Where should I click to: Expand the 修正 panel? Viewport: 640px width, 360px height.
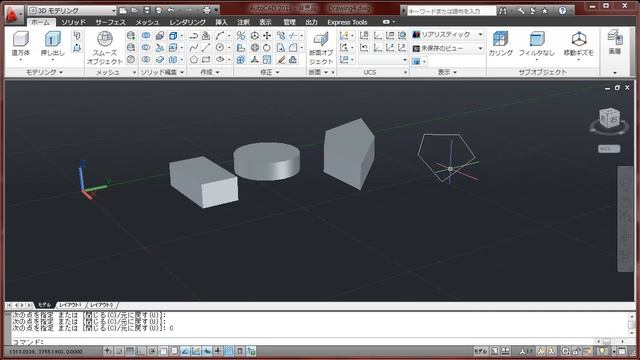(x=270, y=72)
